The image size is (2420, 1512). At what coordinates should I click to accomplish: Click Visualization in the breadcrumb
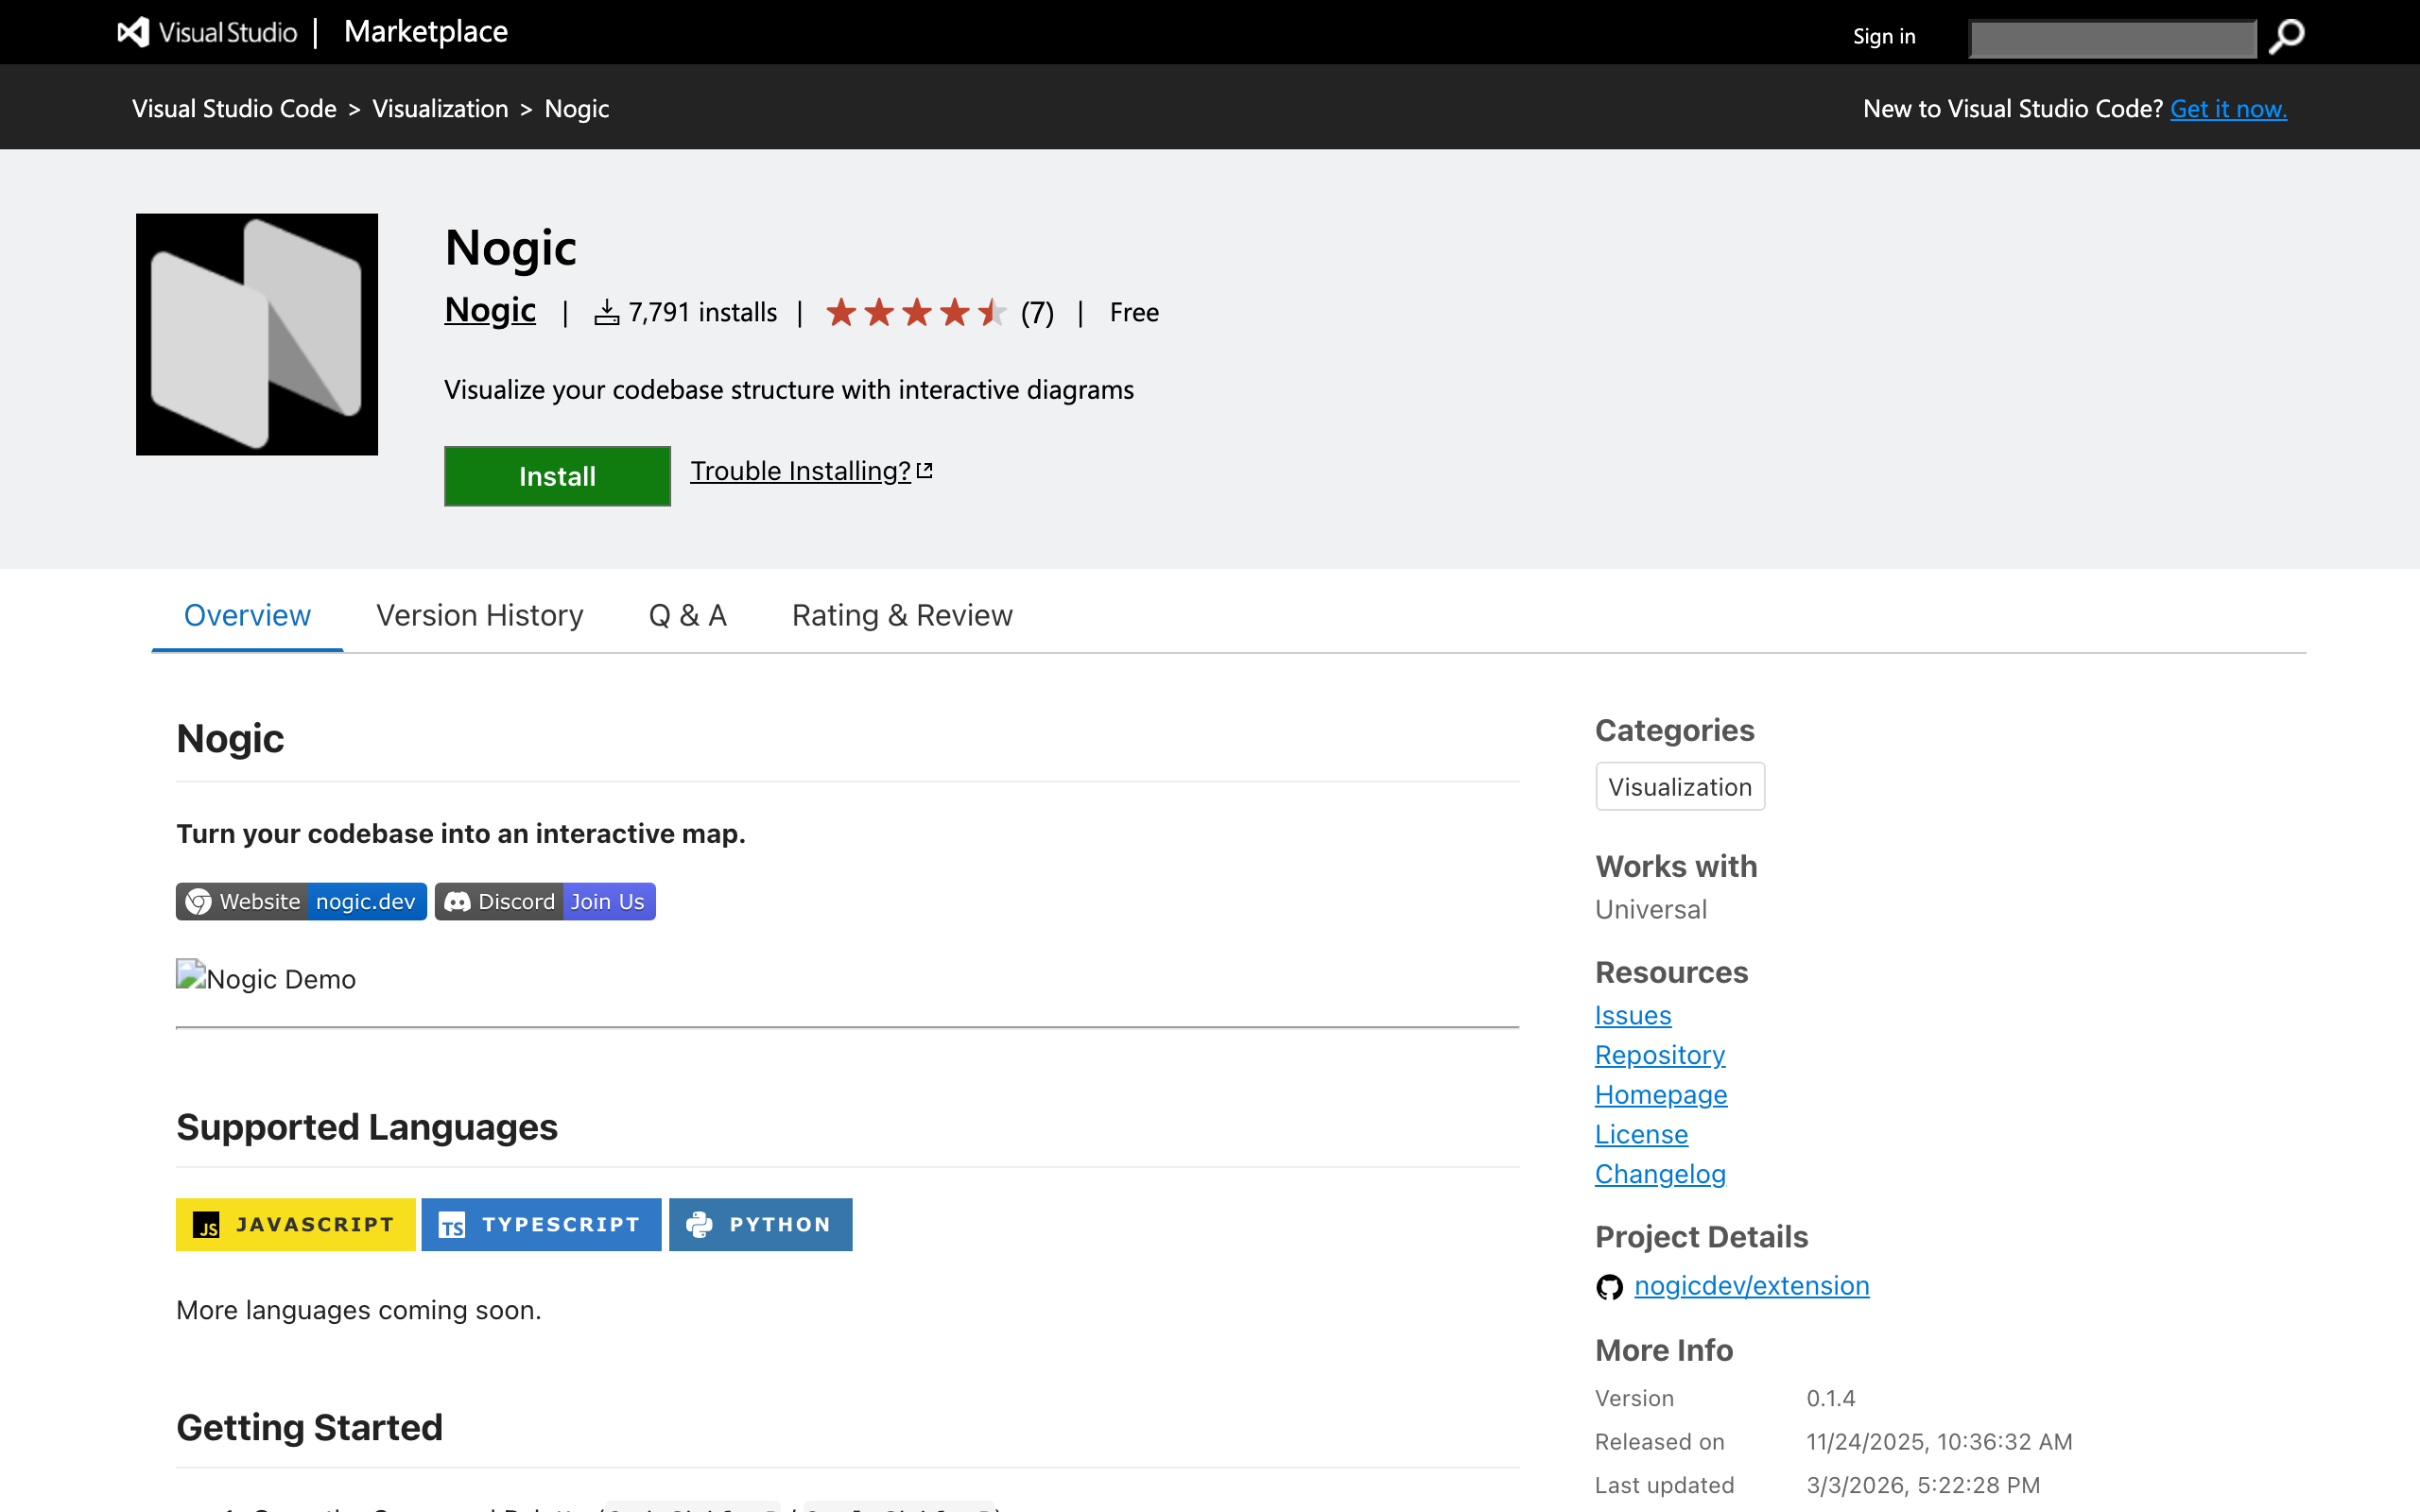440,109
